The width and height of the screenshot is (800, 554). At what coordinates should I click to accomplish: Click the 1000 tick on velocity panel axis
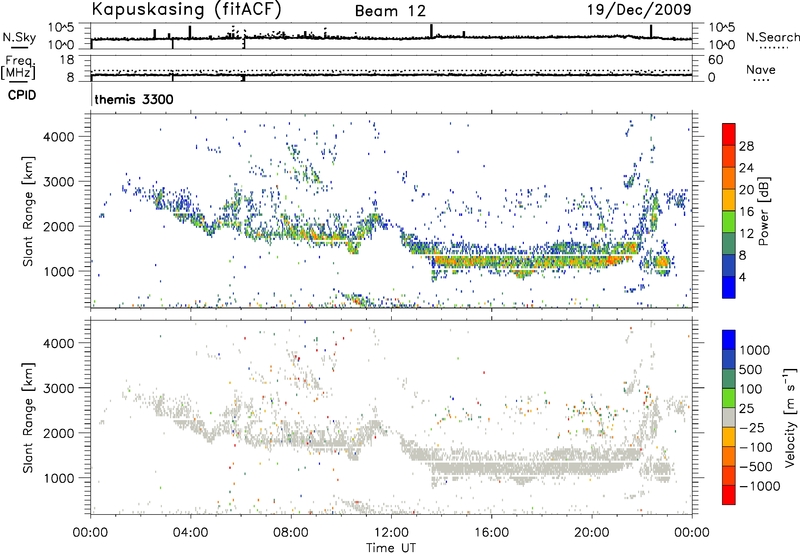(58, 478)
